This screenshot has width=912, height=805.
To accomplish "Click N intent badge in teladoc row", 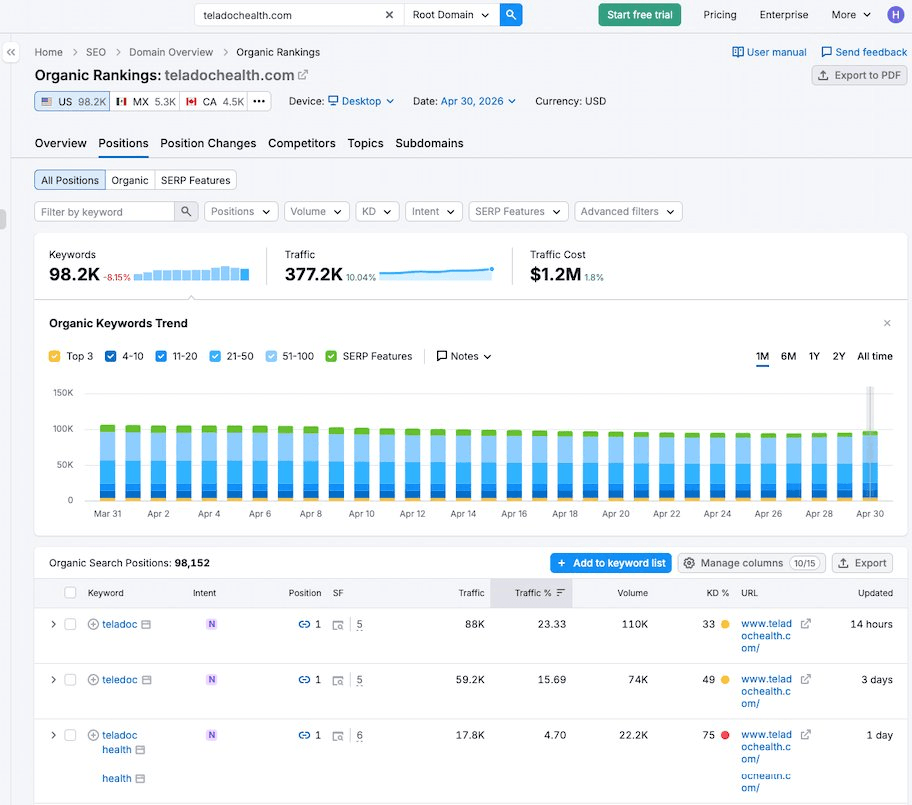I will tap(212, 624).
